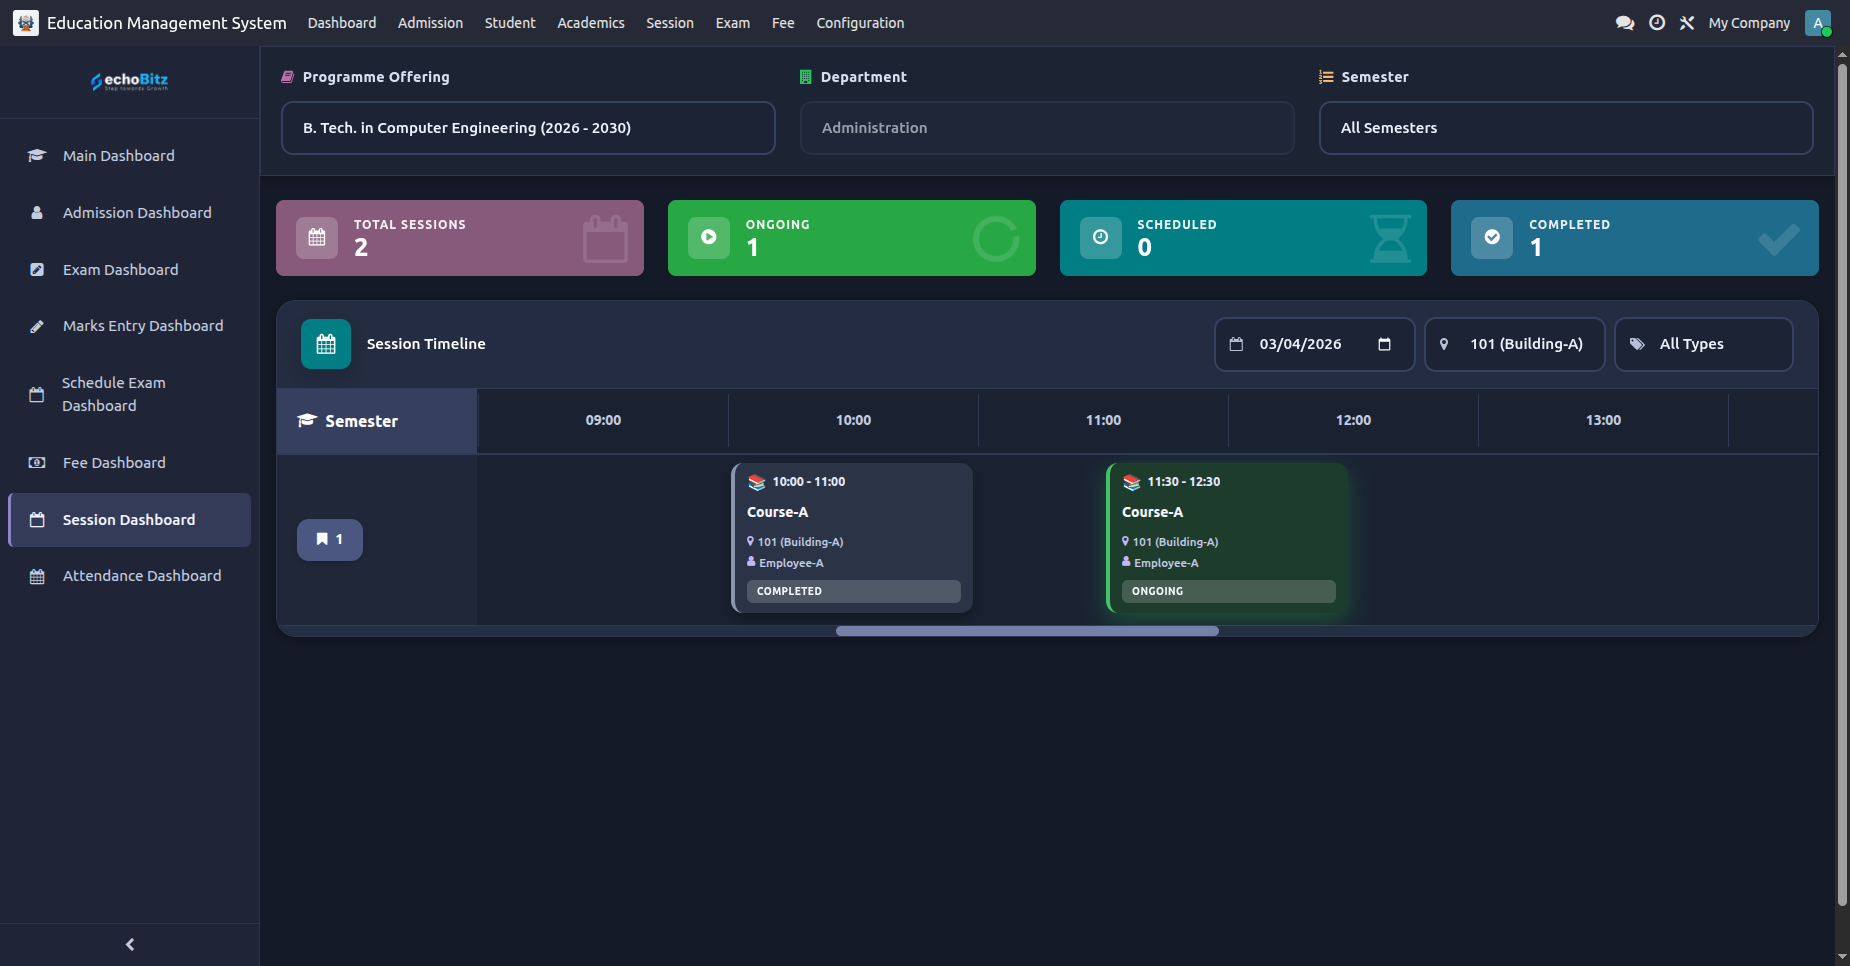Open the Programme Offering dropdown
This screenshot has width=1850, height=966.
pyautogui.click(x=528, y=128)
